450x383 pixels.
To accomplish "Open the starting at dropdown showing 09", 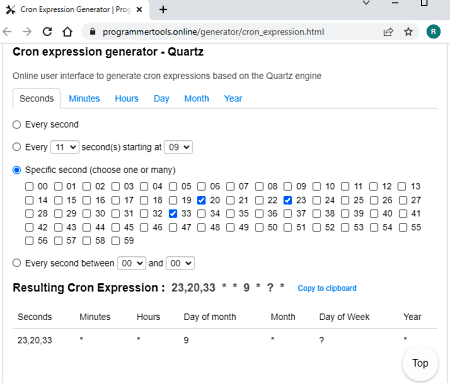I will click(x=178, y=147).
